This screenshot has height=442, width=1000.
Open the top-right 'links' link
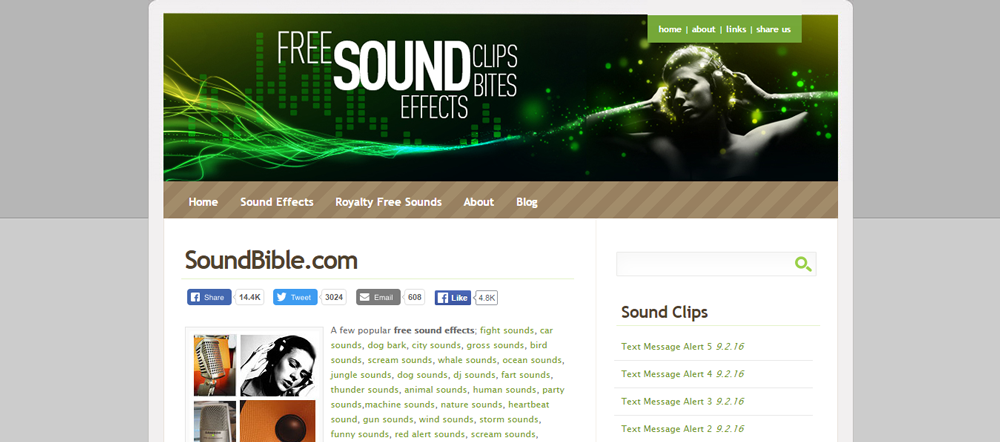point(736,29)
